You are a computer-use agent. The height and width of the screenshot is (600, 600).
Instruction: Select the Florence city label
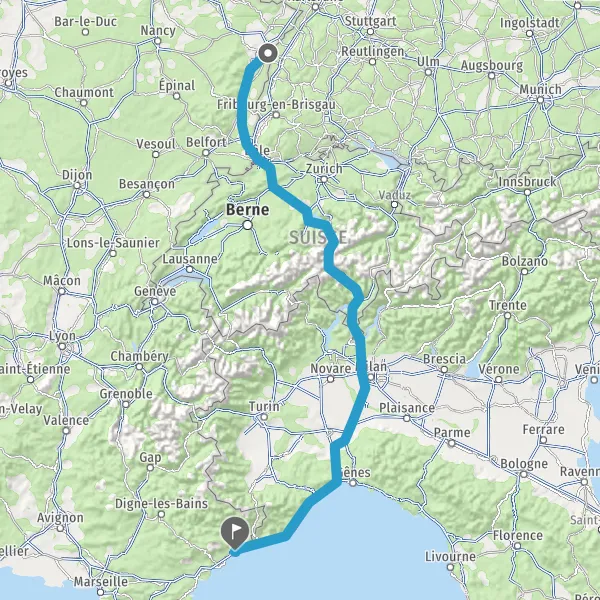tap(518, 535)
